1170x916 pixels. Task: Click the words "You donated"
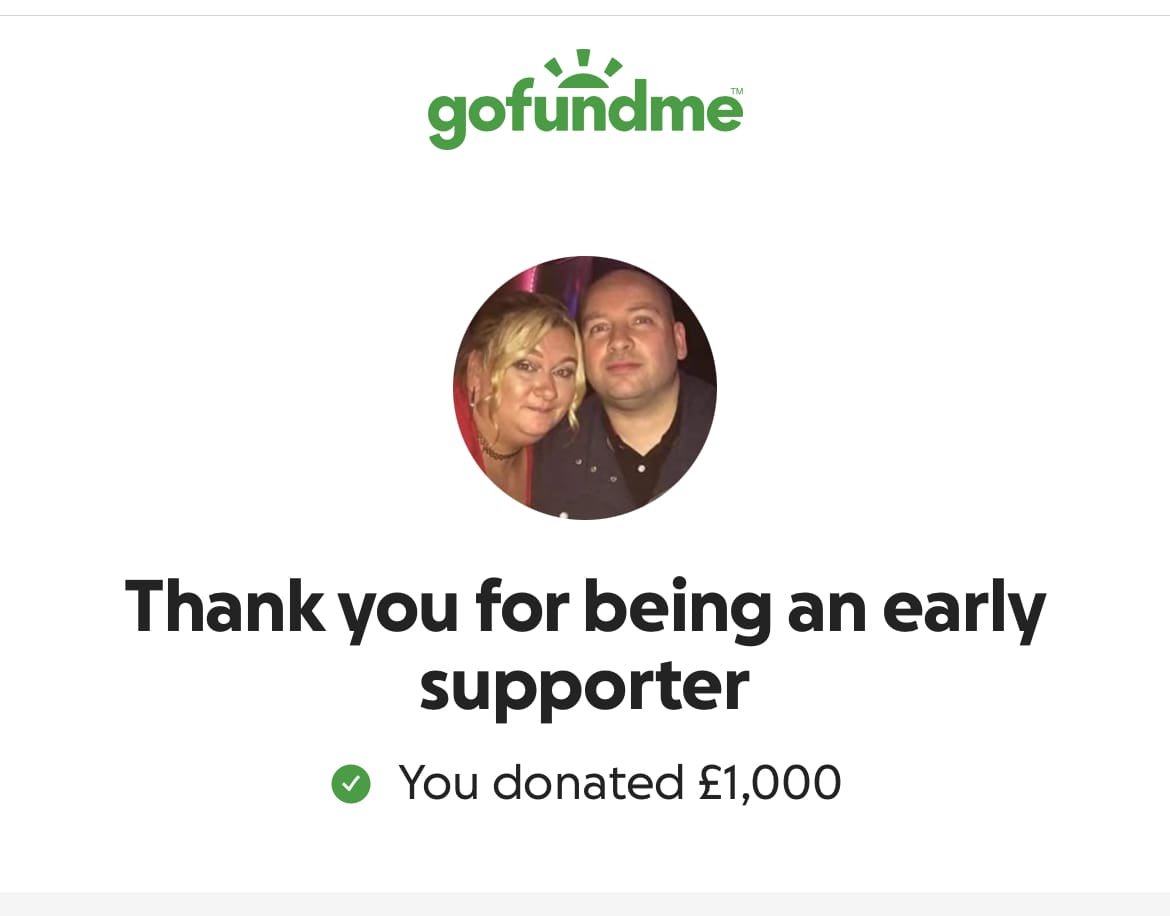click(527, 783)
